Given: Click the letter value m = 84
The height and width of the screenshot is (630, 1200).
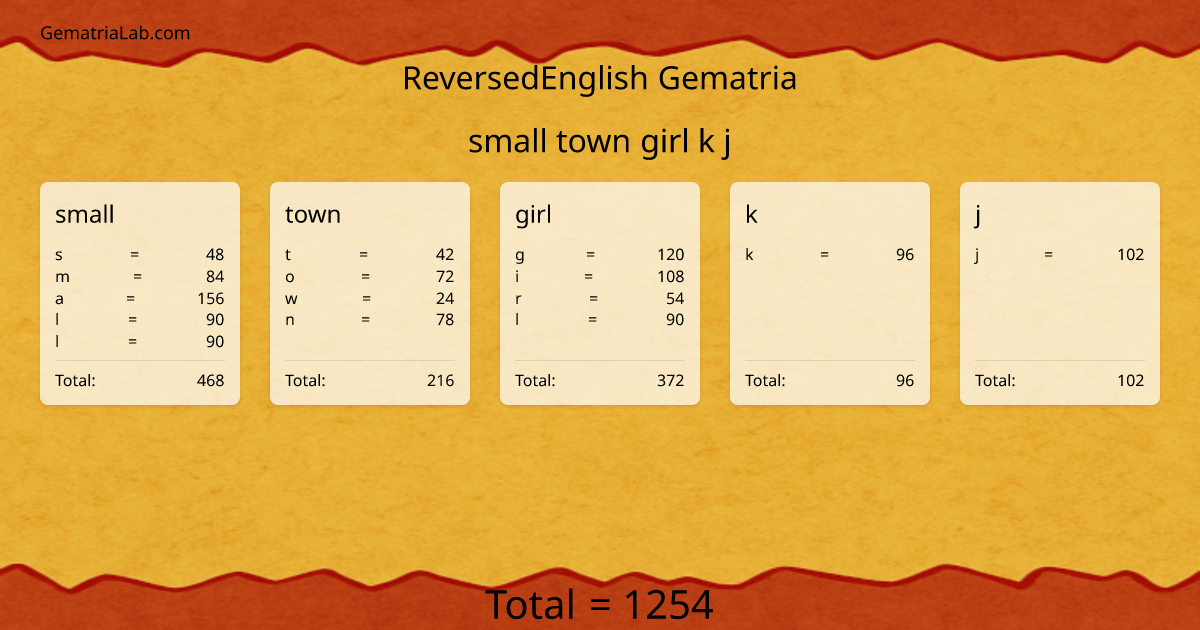Looking at the screenshot, I should (140, 276).
